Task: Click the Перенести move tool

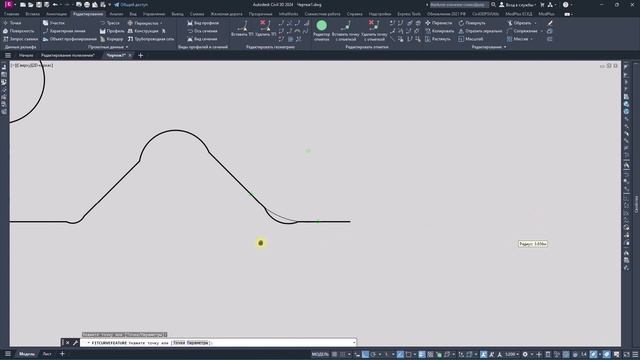Action: tap(438, 23)
